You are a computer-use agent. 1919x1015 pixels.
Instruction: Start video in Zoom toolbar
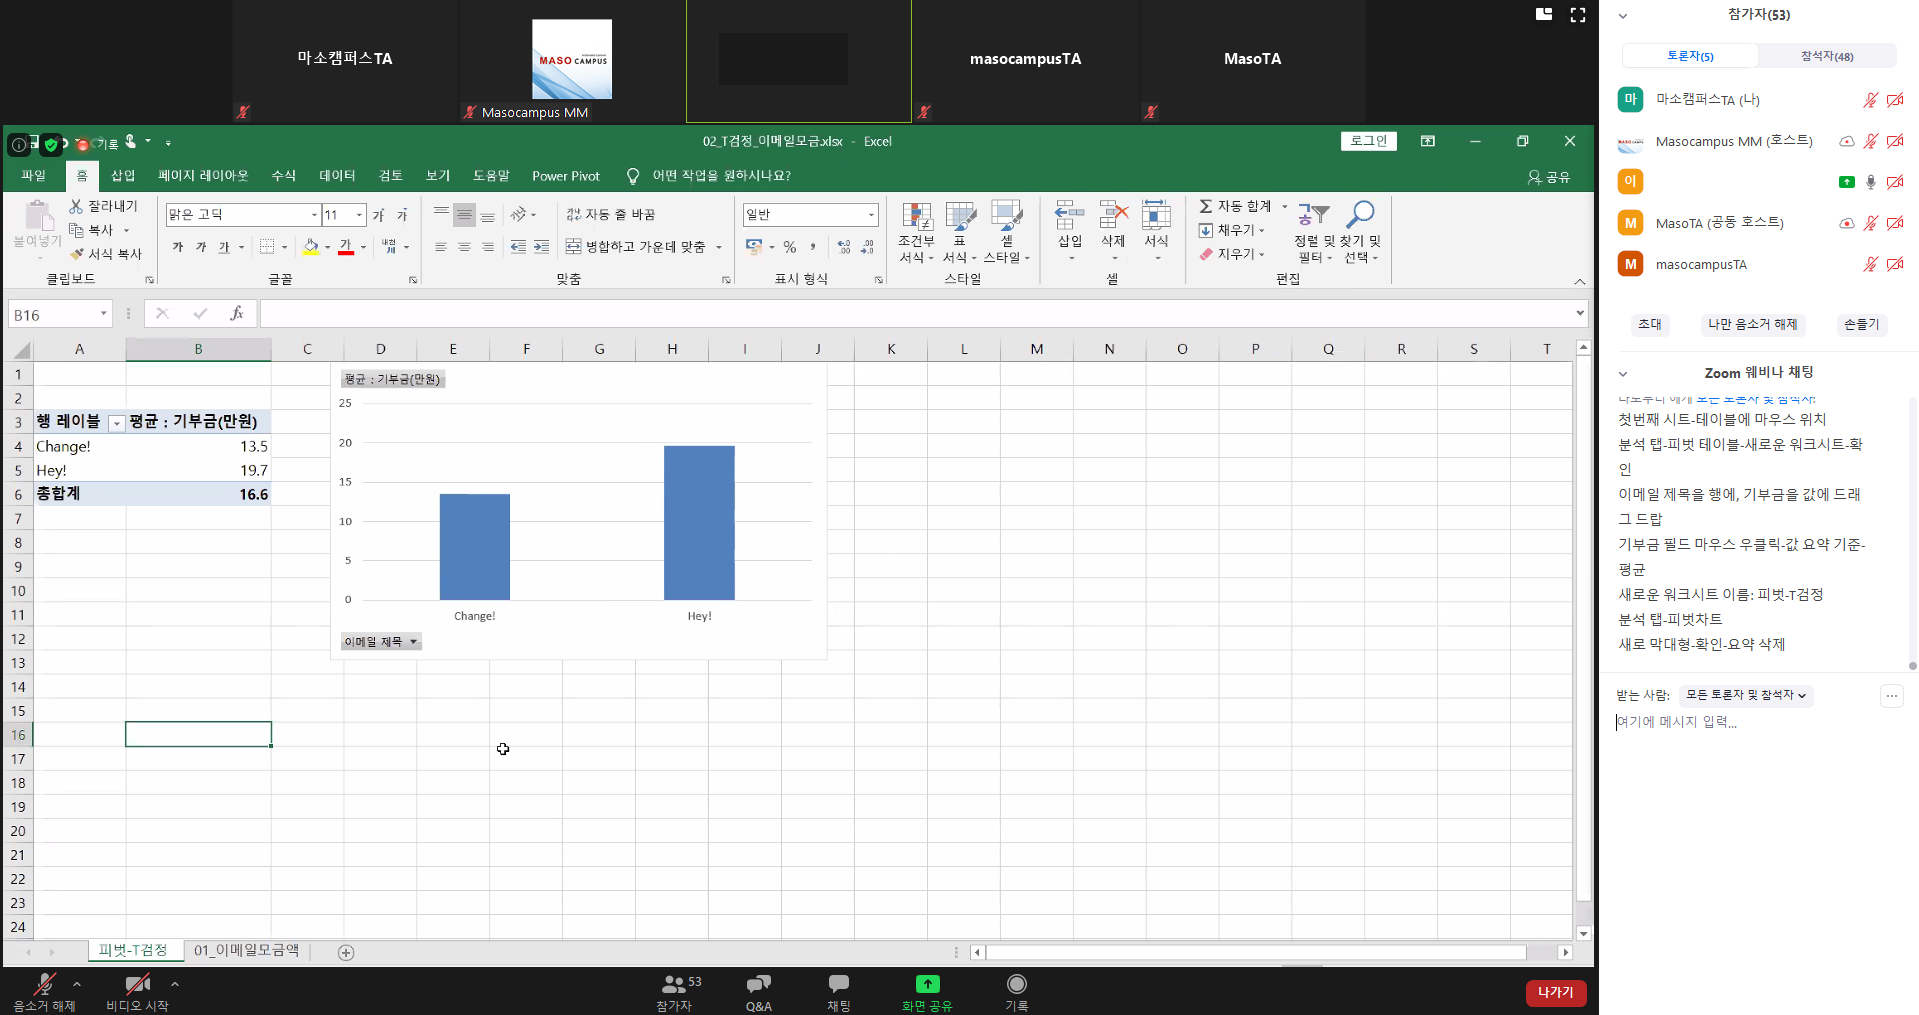[137, 991]
